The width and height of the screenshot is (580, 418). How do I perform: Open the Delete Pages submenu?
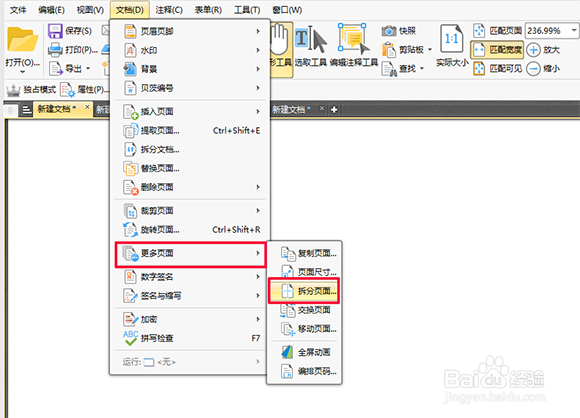pos(190,187)
